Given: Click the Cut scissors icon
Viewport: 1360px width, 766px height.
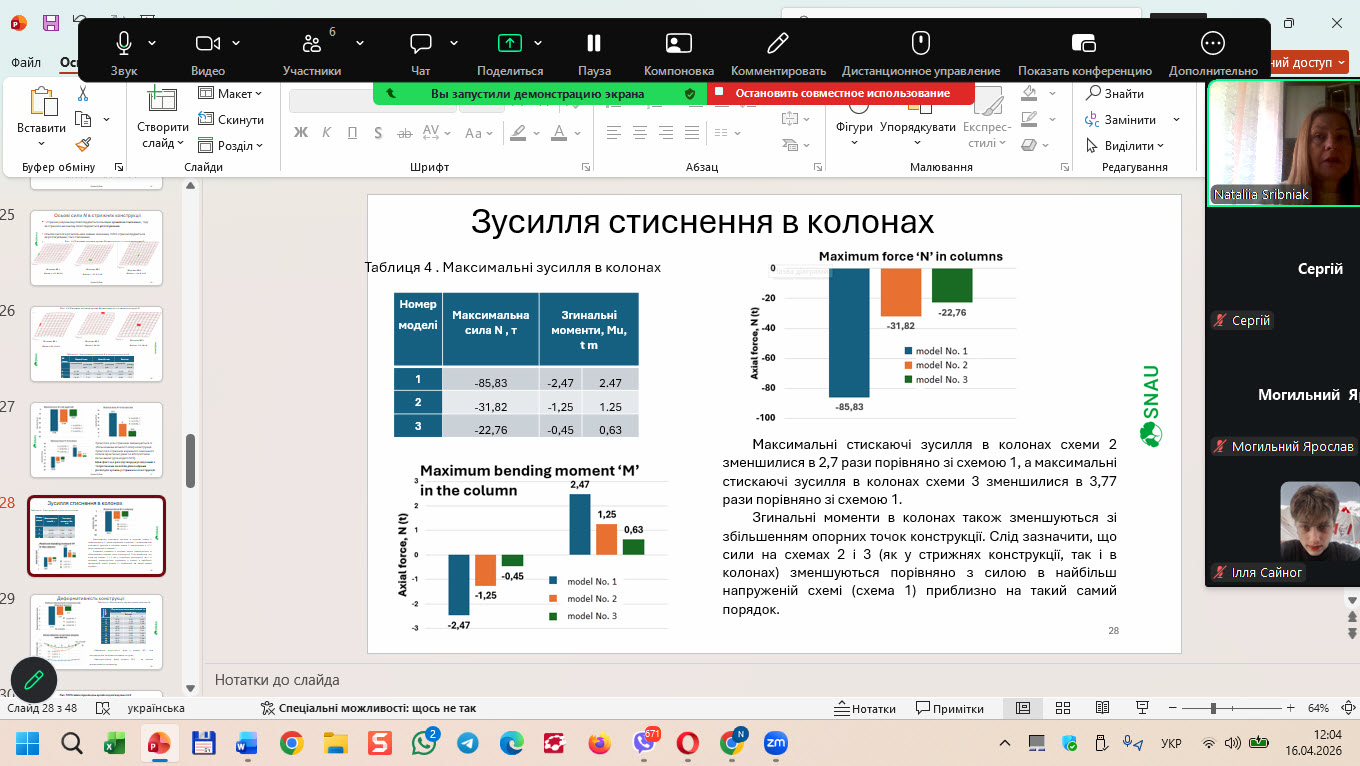Looking at the screenshot, I should [x=83, y=94].
